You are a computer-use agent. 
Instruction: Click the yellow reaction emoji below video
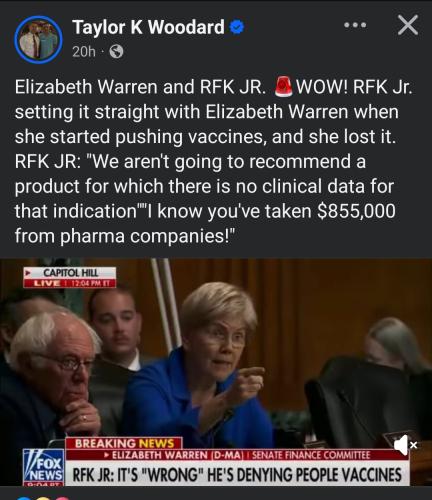tap(43, 498)
